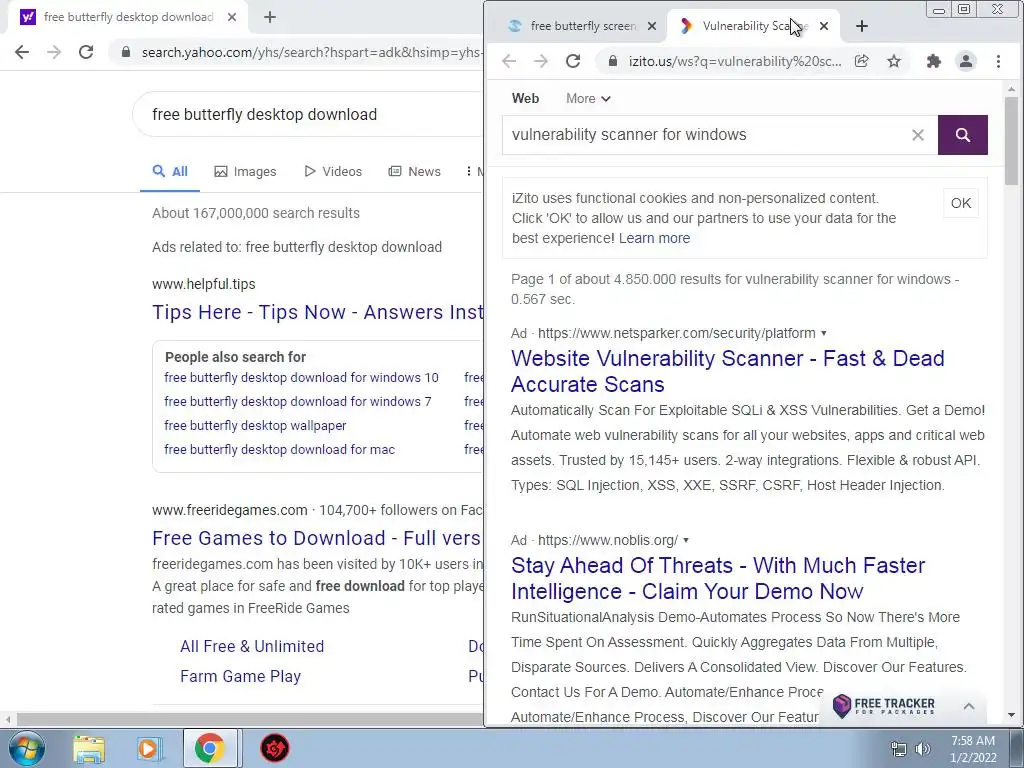Reload the Yahoo search page

[86, 52]
